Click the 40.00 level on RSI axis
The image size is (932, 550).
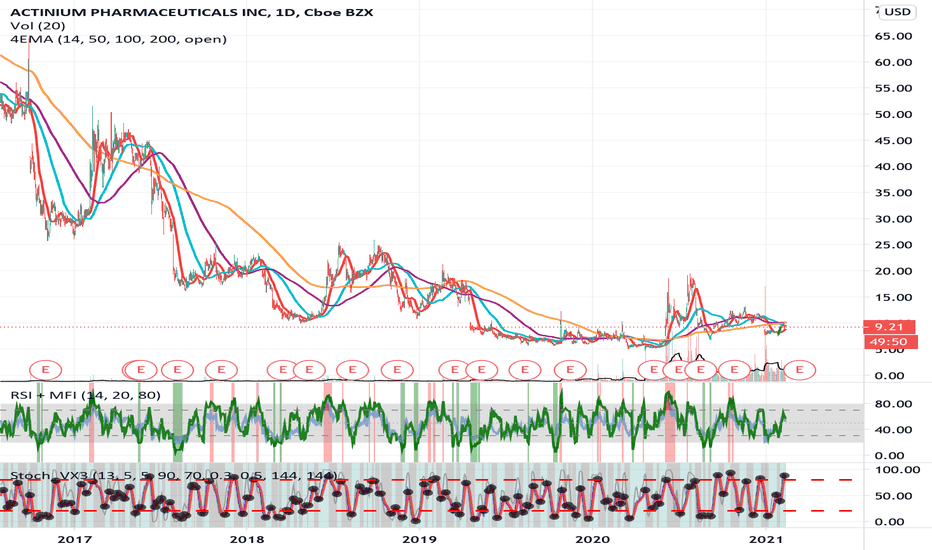click(x=893, y=430)
